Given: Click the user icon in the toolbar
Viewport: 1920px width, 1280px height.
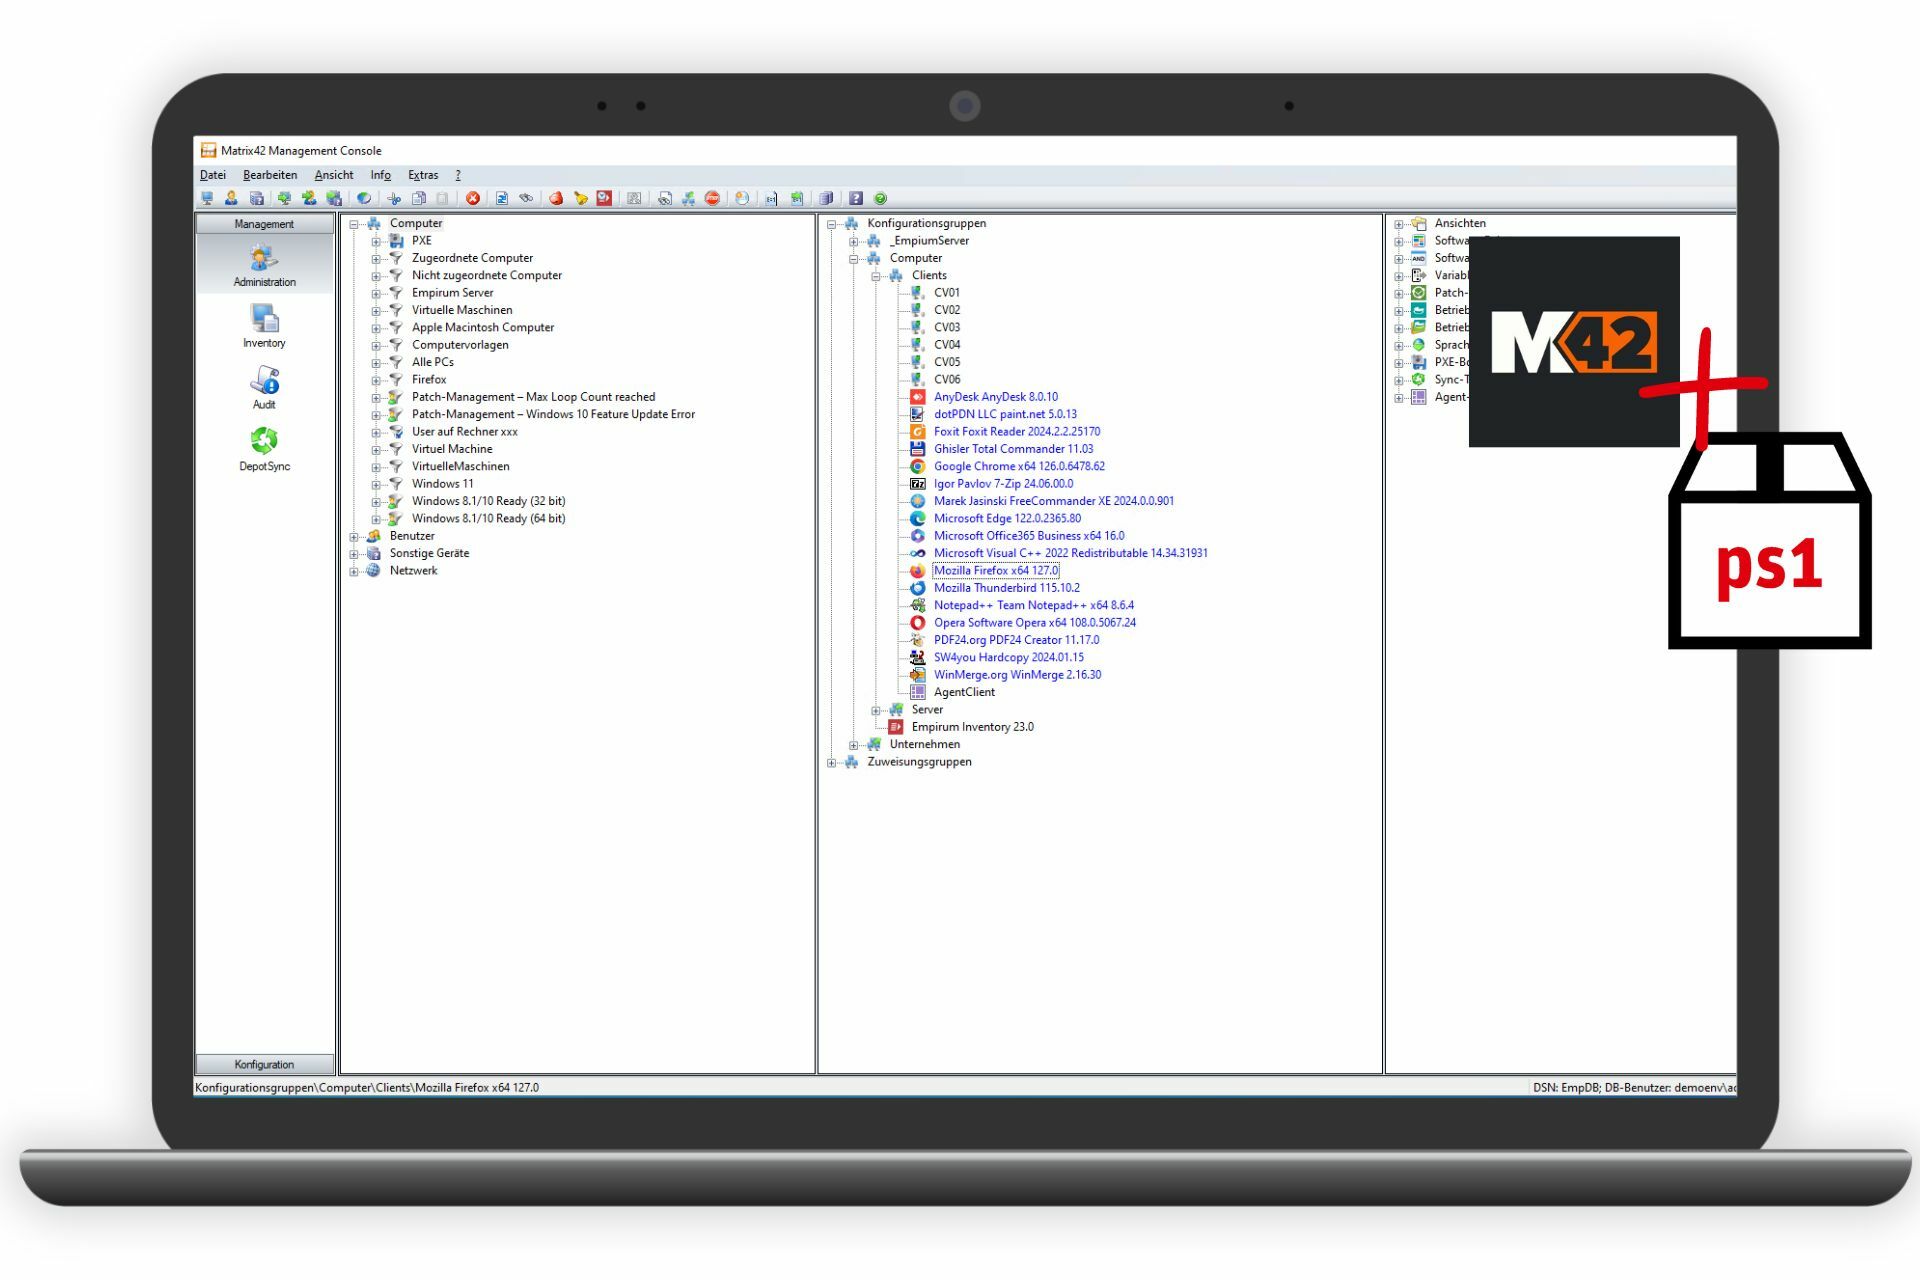Looking at the screenshot, I should click(231, 198).
